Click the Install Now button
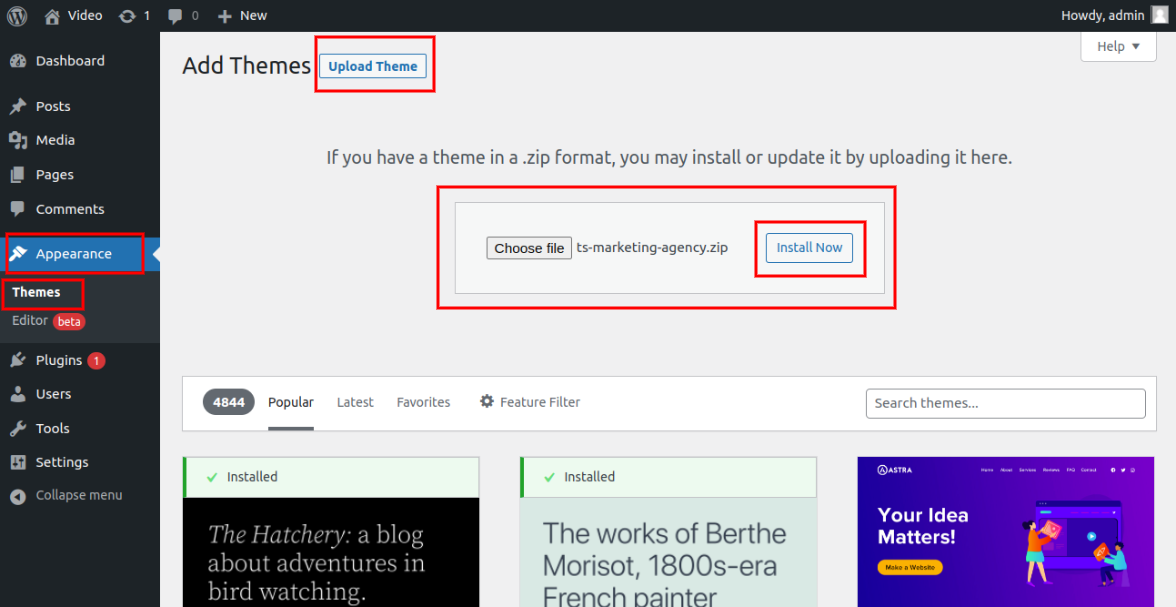Screen dimensions: 1176x607 click(809, 248)
